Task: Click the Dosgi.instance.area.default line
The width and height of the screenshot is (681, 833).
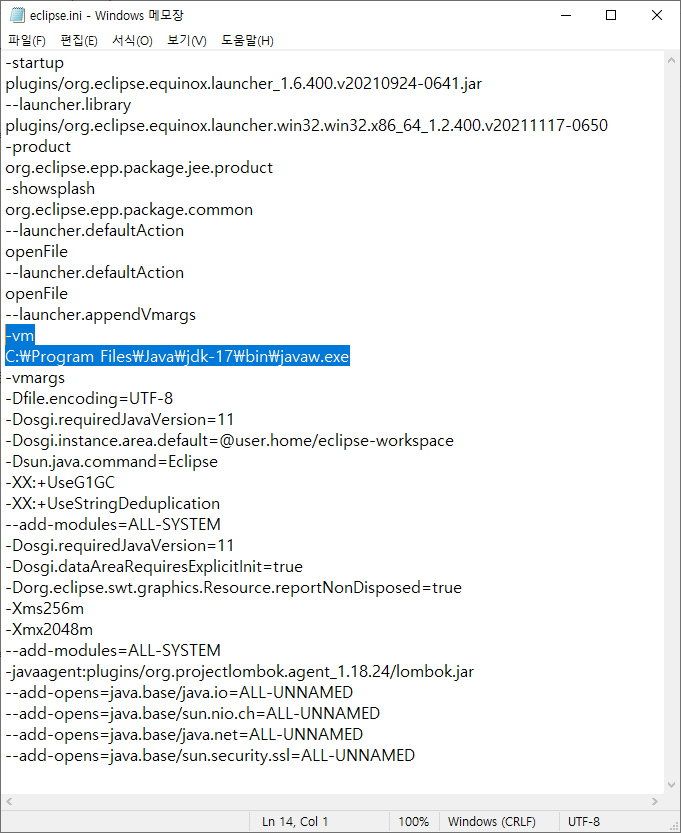Action: point(229,440)
